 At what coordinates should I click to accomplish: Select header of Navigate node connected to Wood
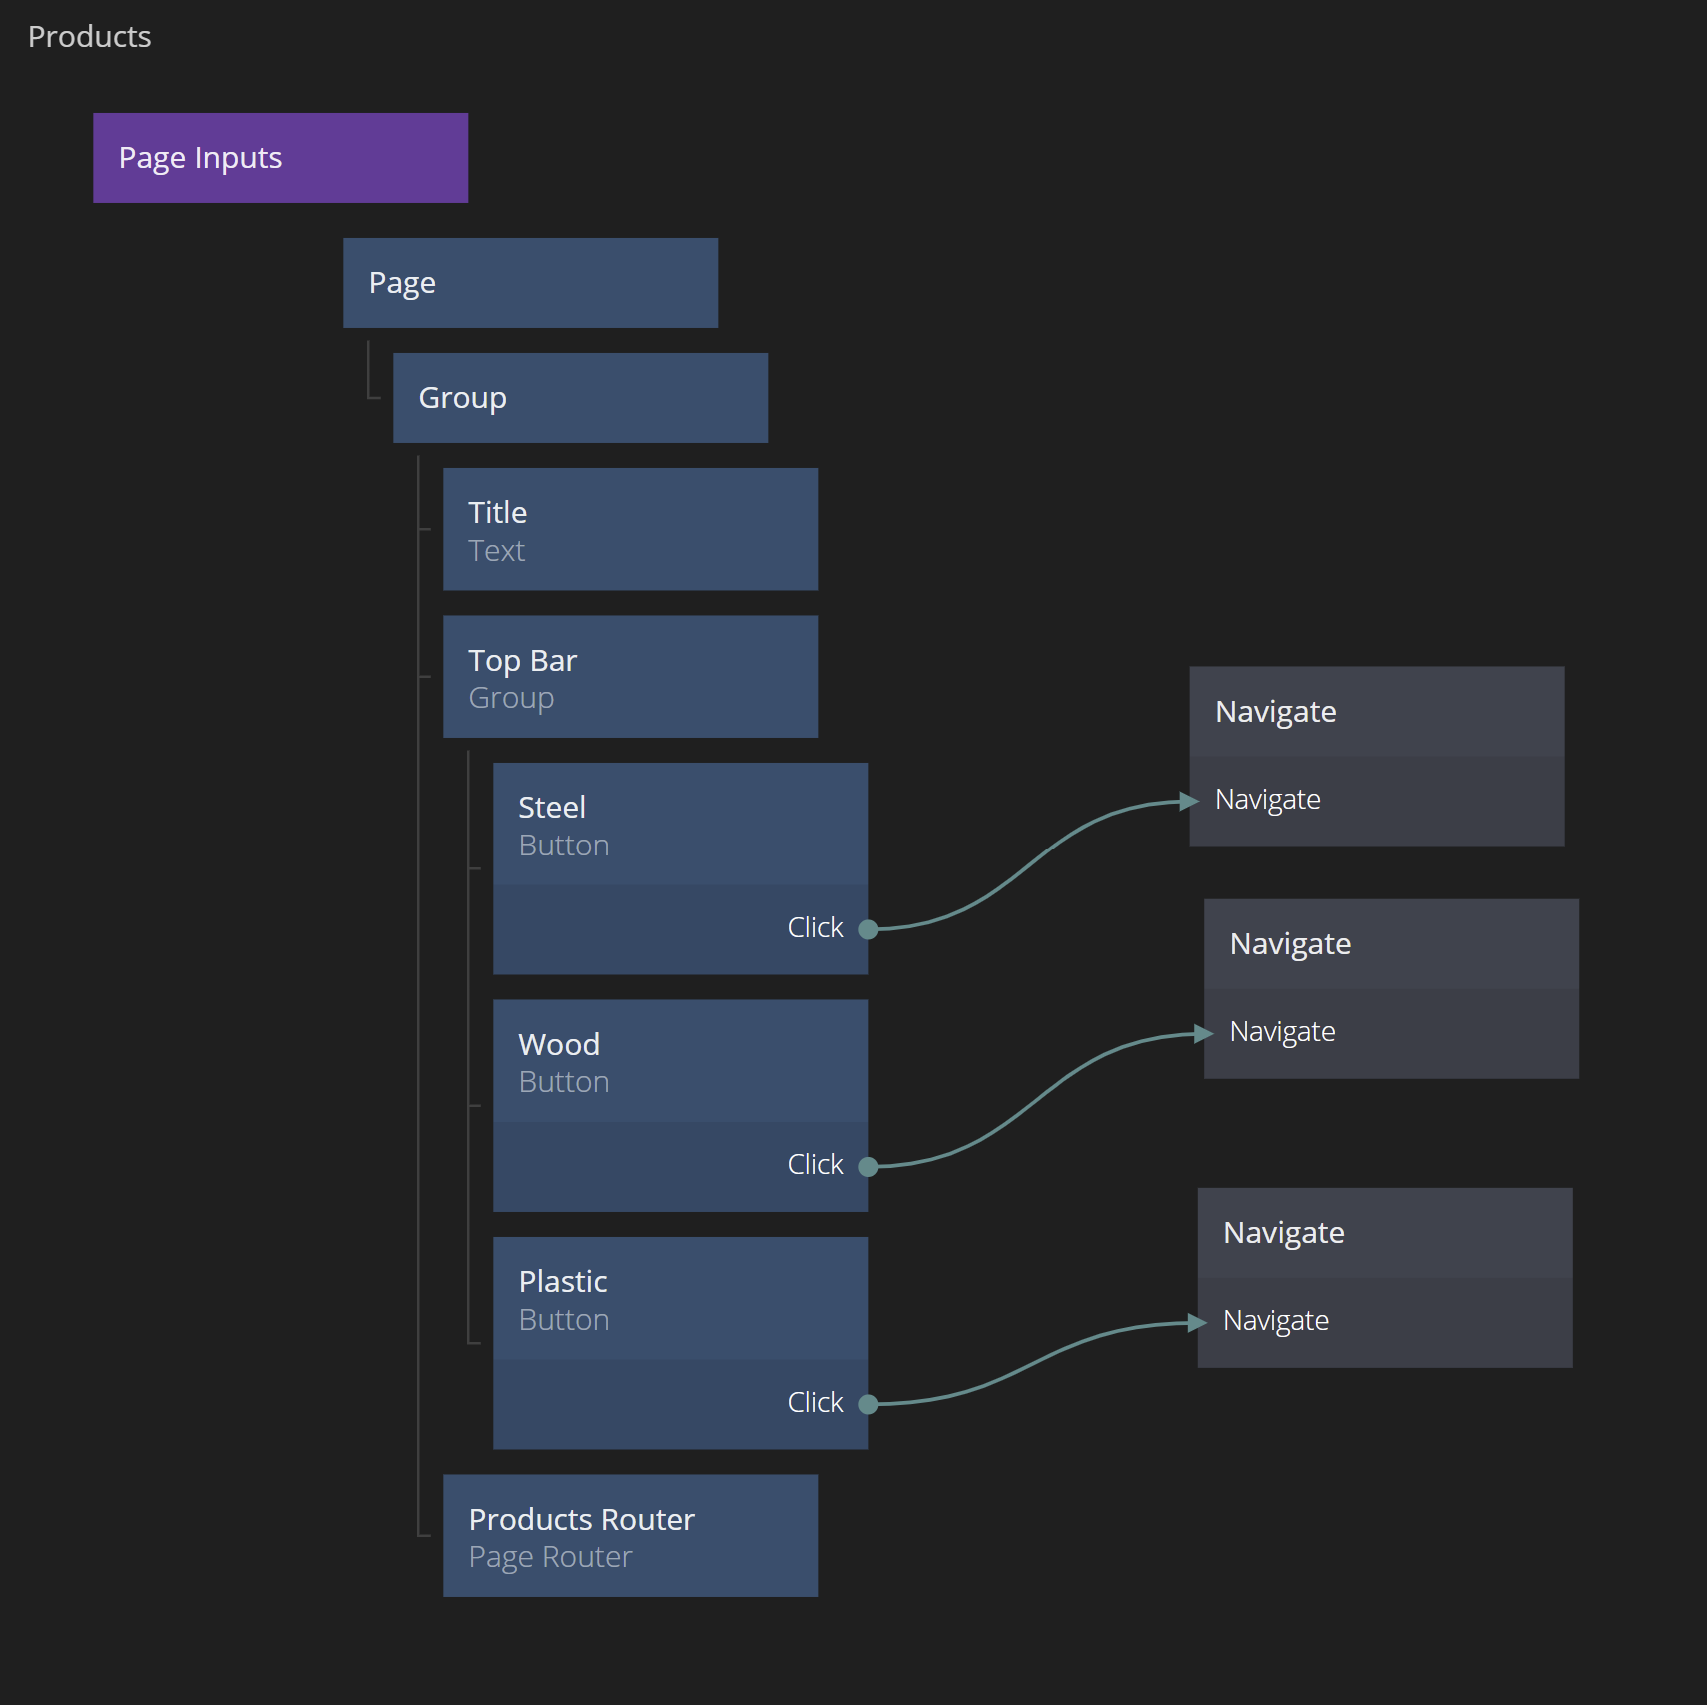click(x=1390, y=944)
